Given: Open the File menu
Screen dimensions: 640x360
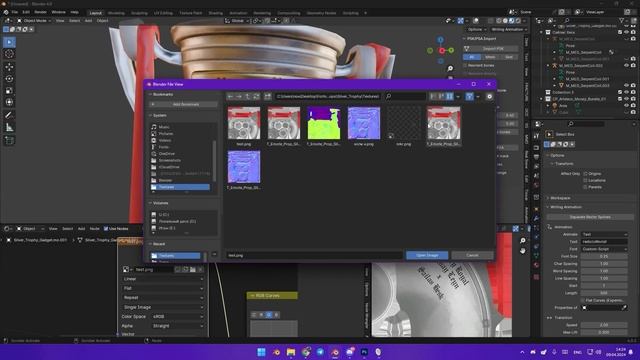Looking at the screenshot, I should click(15, 12).
